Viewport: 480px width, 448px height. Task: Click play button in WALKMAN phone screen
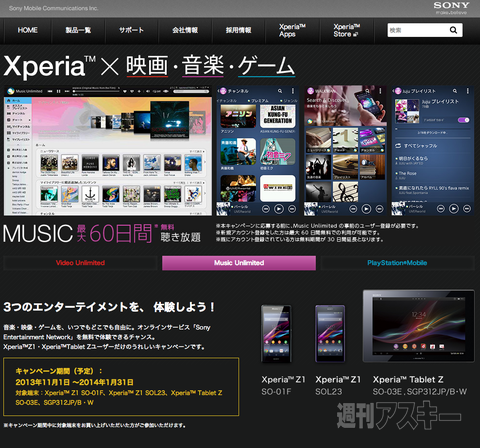tap(366, 209)
